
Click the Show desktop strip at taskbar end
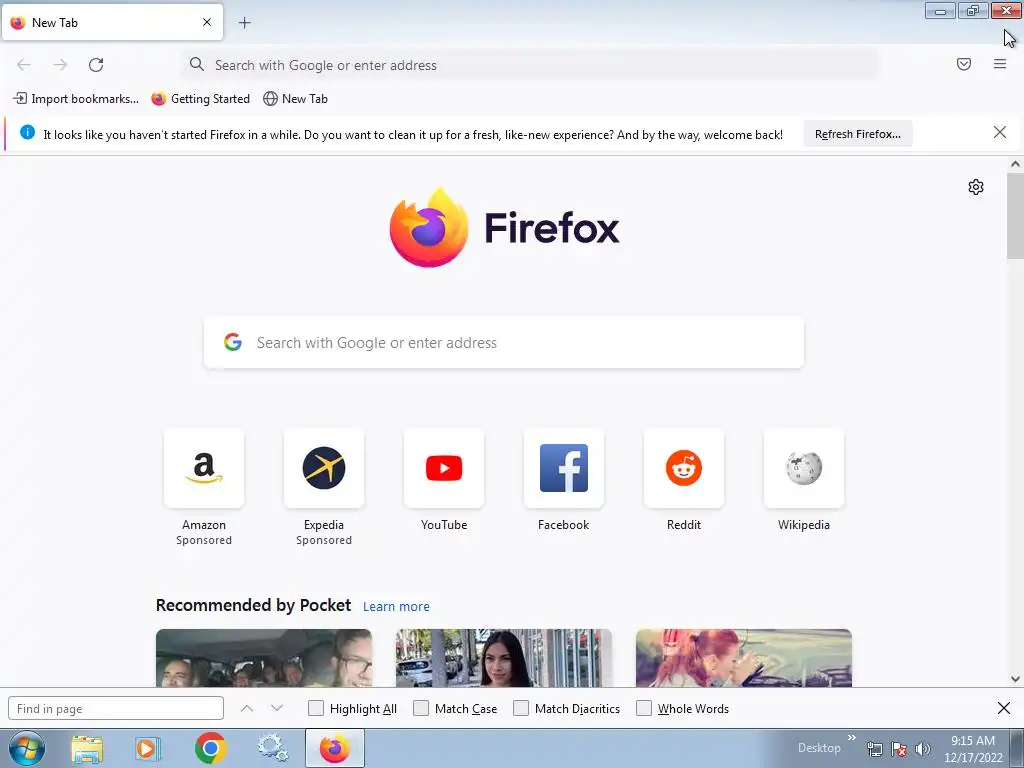coord(1017,748)
